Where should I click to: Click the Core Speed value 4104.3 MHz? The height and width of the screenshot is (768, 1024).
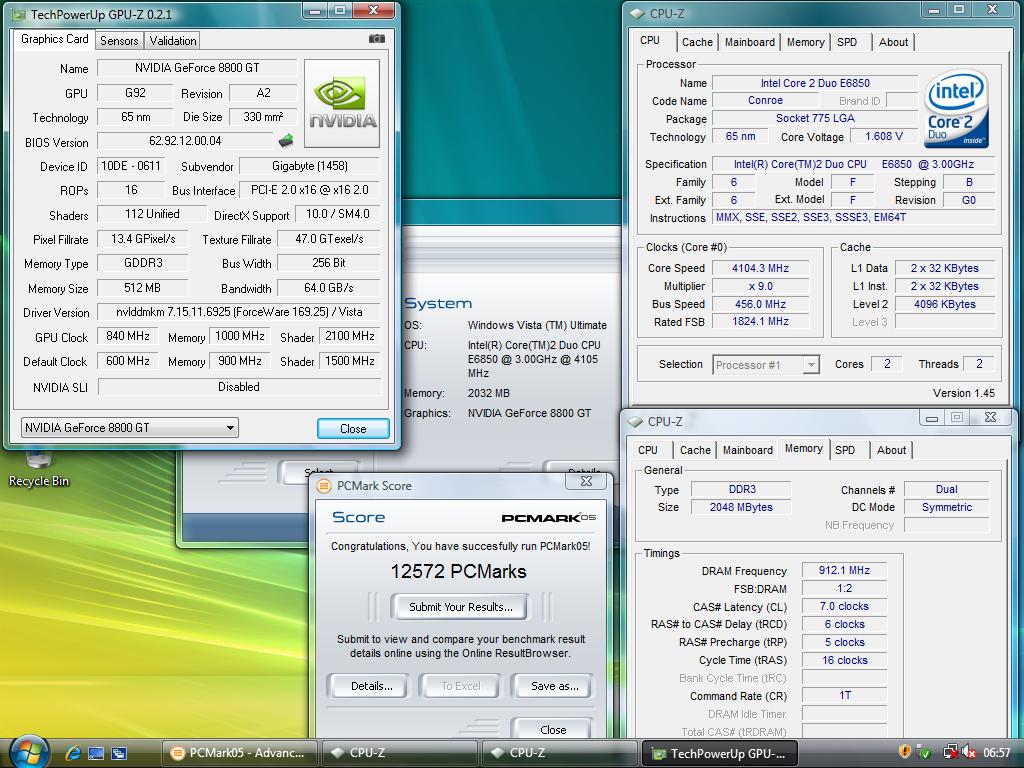pos(760,268)
